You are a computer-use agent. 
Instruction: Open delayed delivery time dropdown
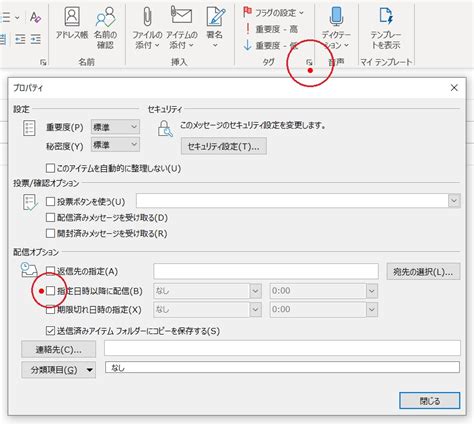[372, 291]
